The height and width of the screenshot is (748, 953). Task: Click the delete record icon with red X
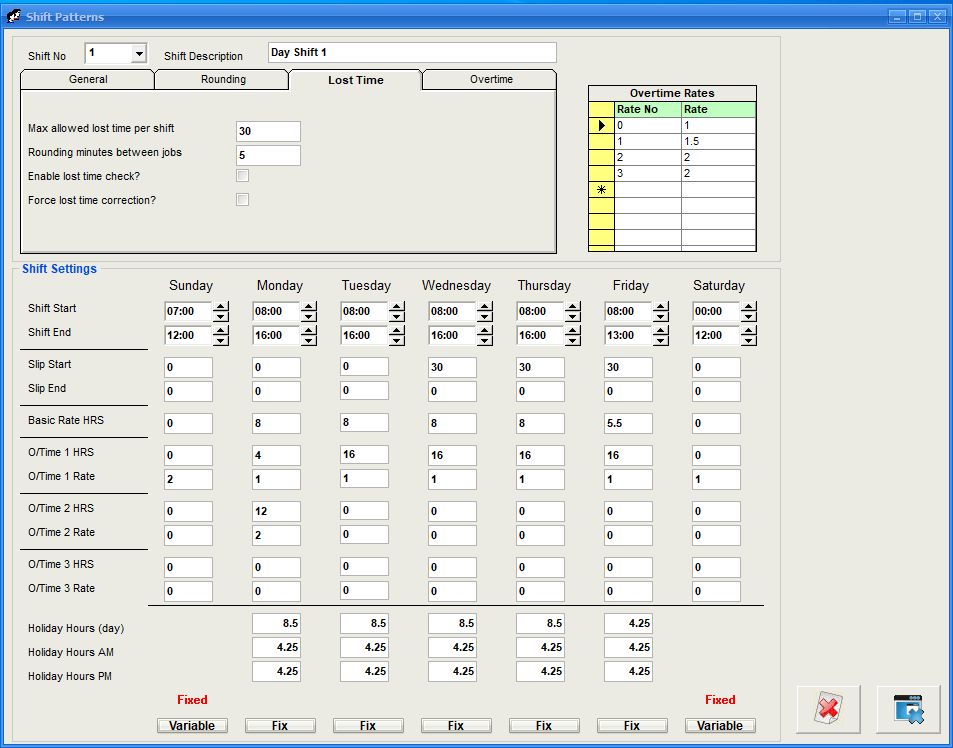point(828,710)
